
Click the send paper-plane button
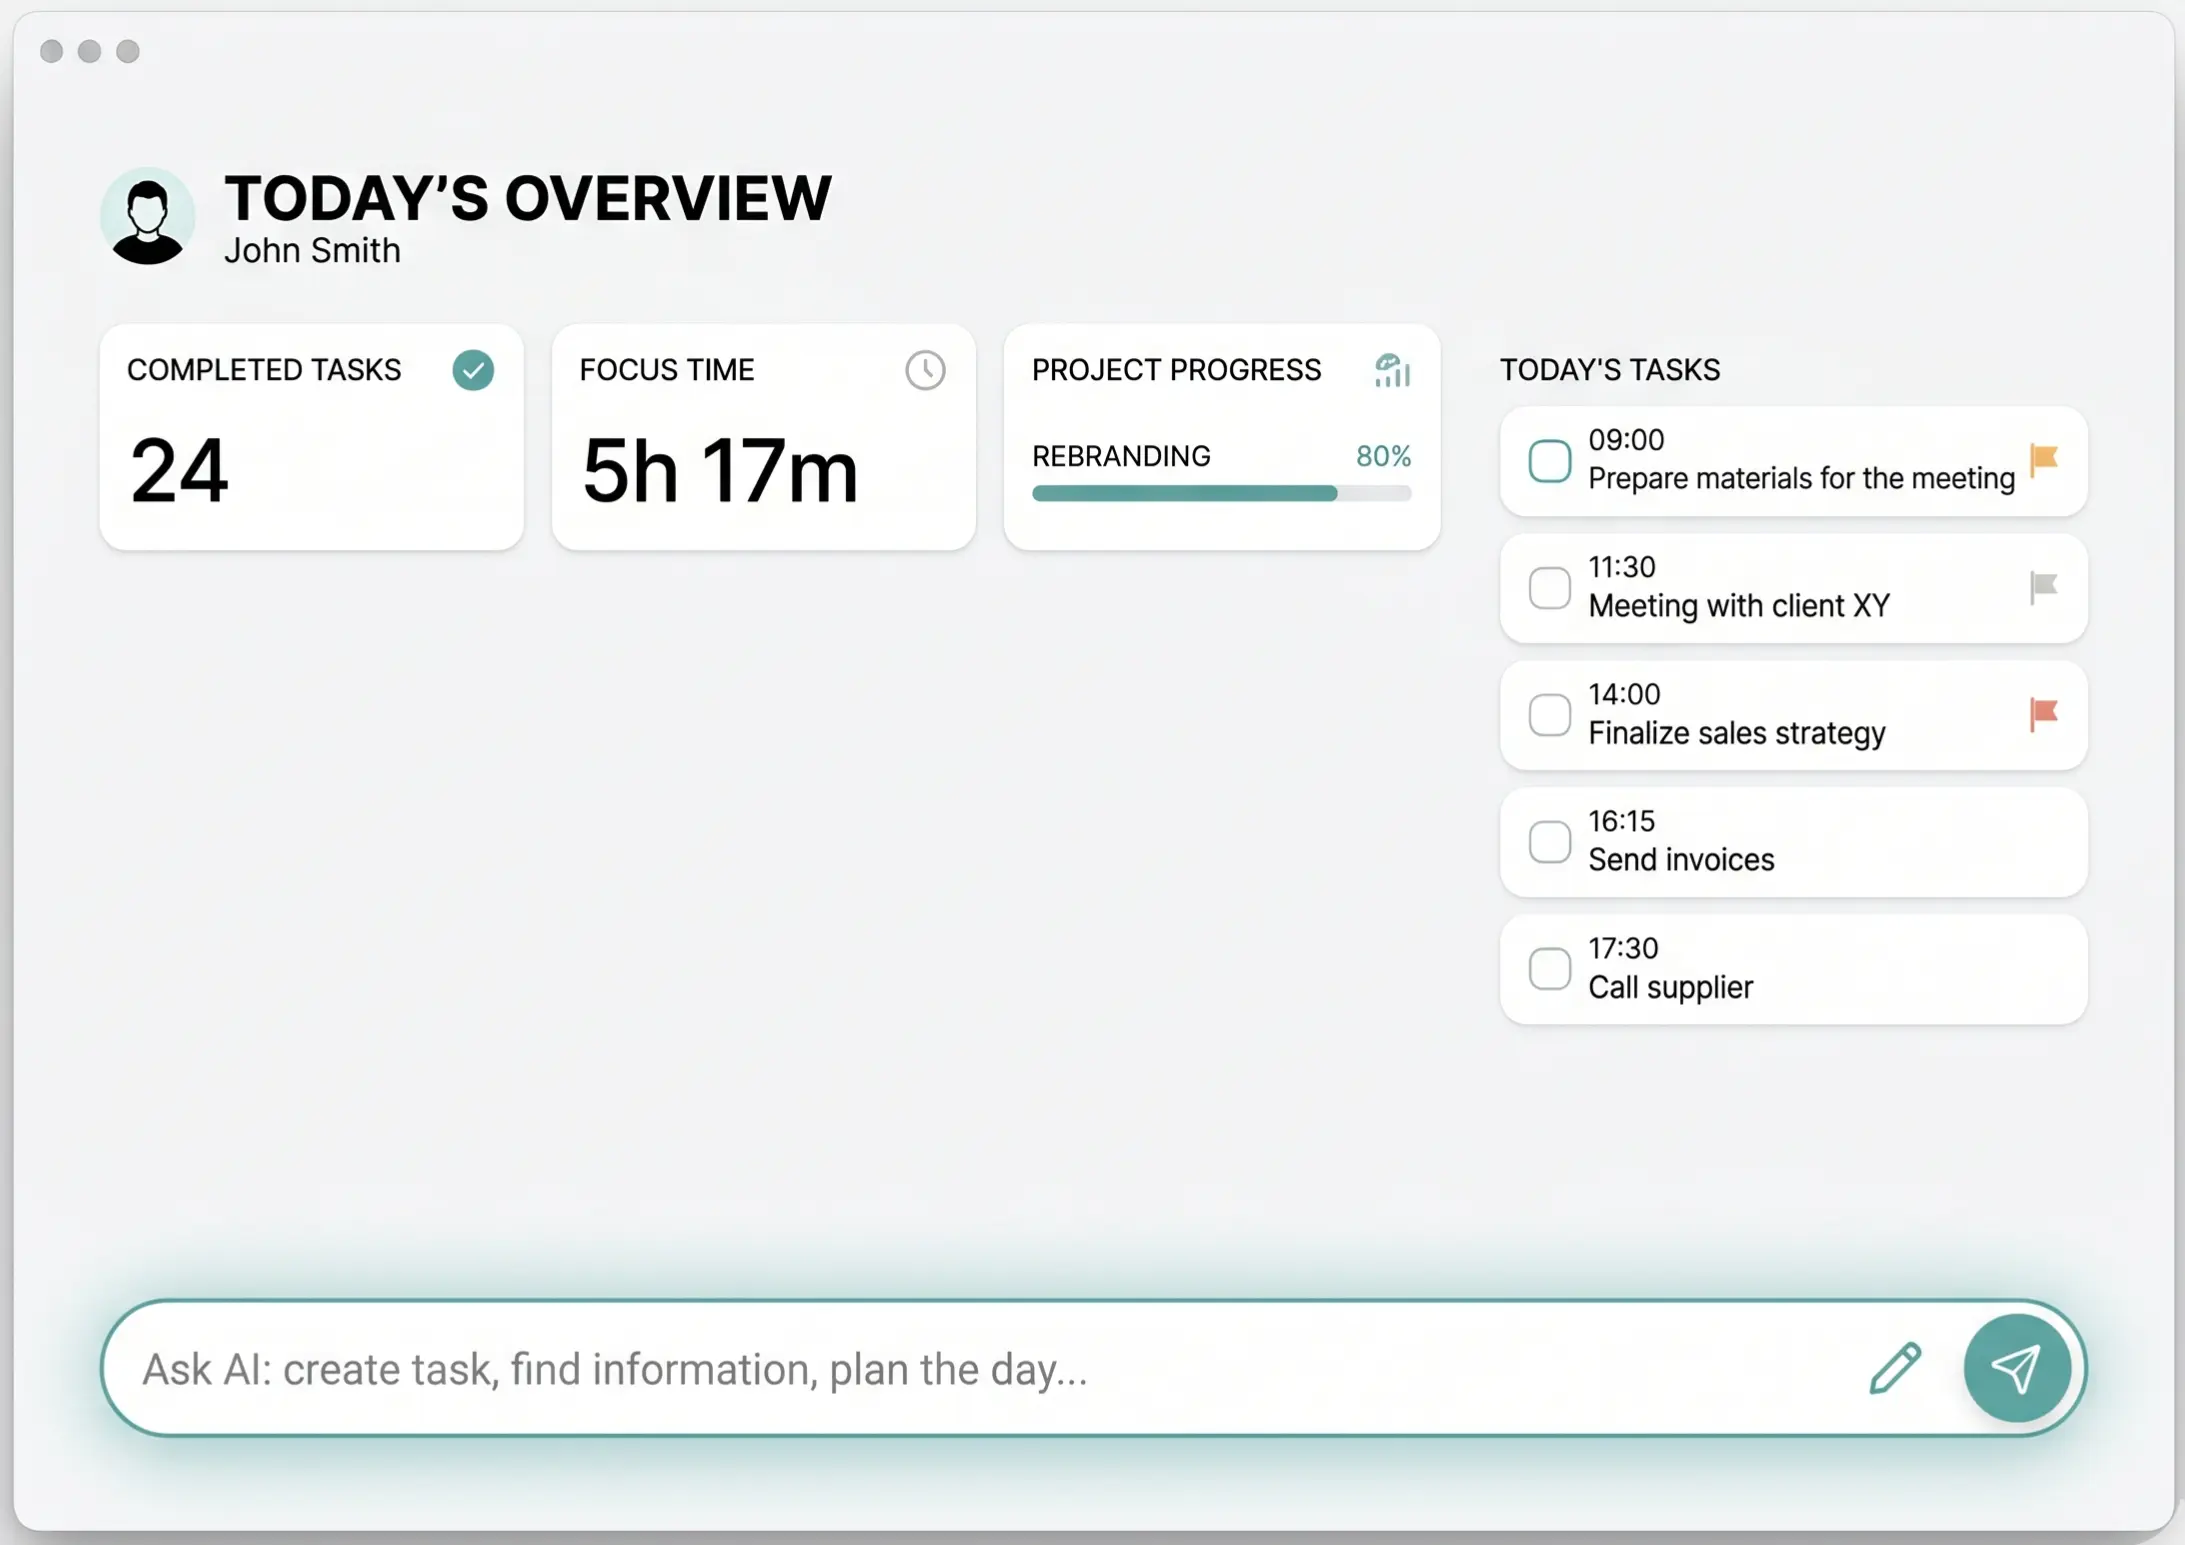[x=2018, y=1368]
